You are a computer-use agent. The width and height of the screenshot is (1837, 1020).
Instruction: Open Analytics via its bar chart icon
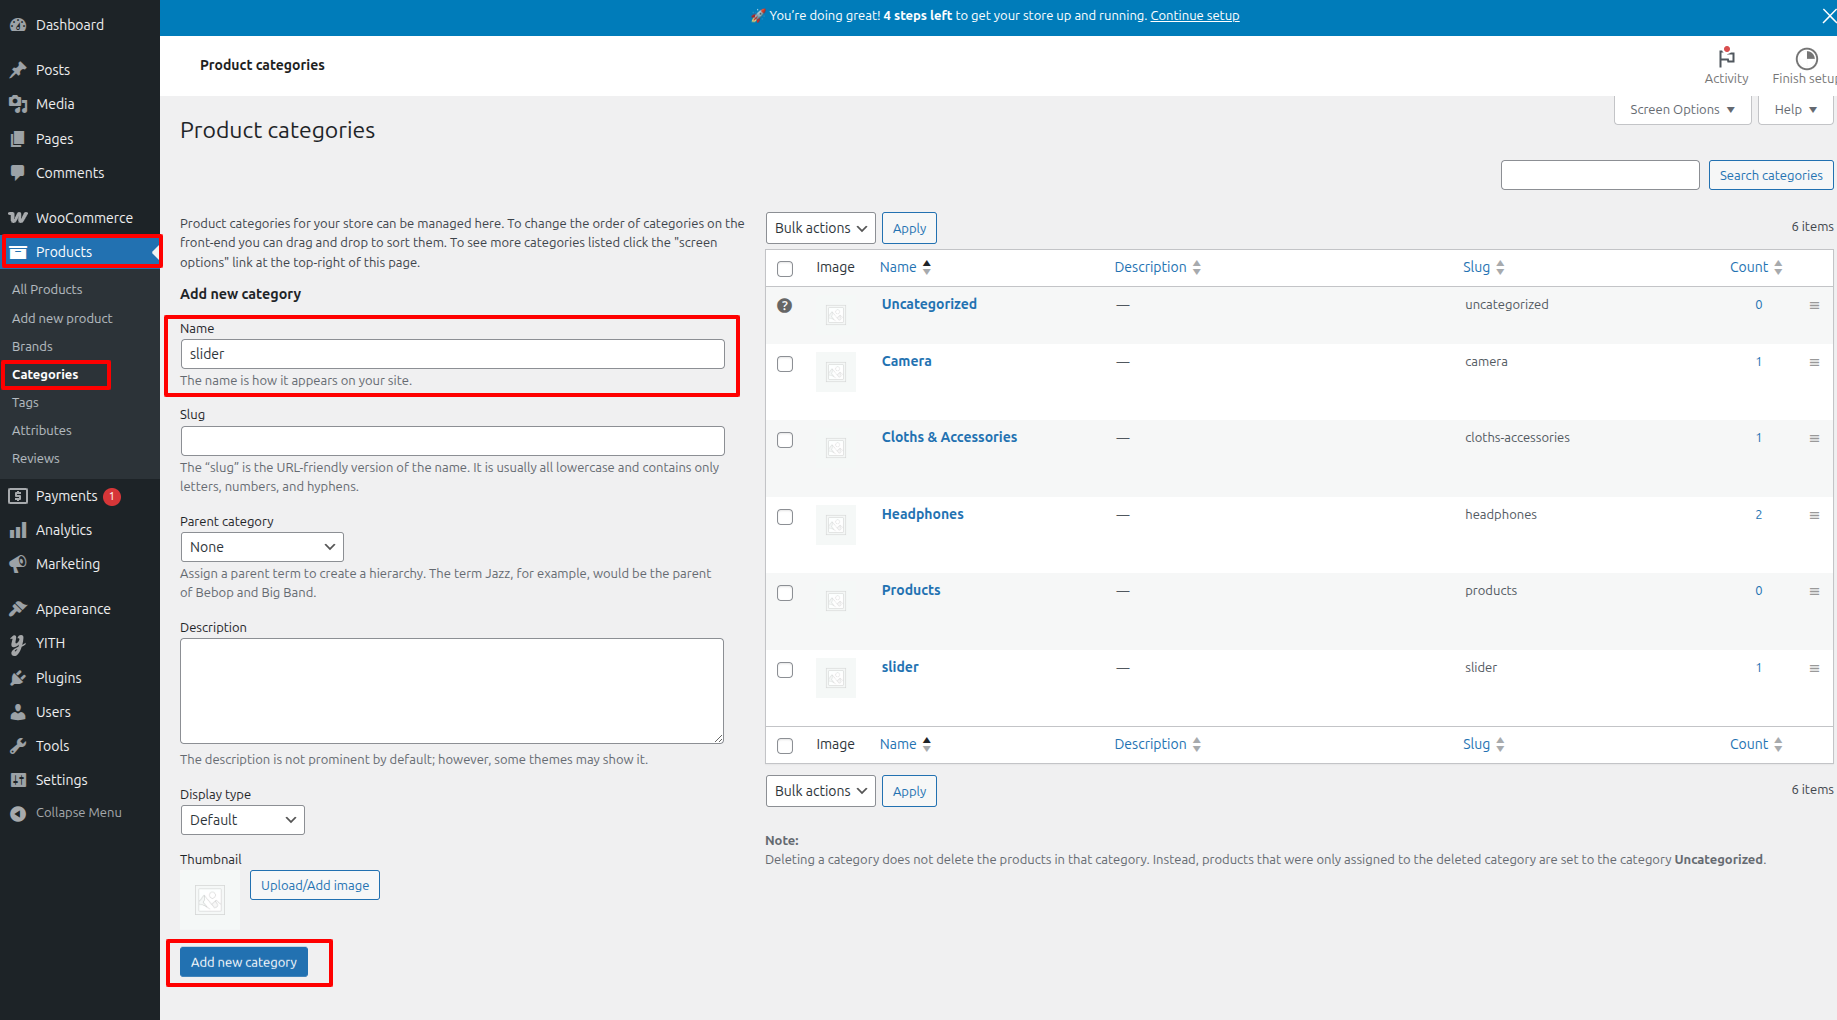[18, 530]
